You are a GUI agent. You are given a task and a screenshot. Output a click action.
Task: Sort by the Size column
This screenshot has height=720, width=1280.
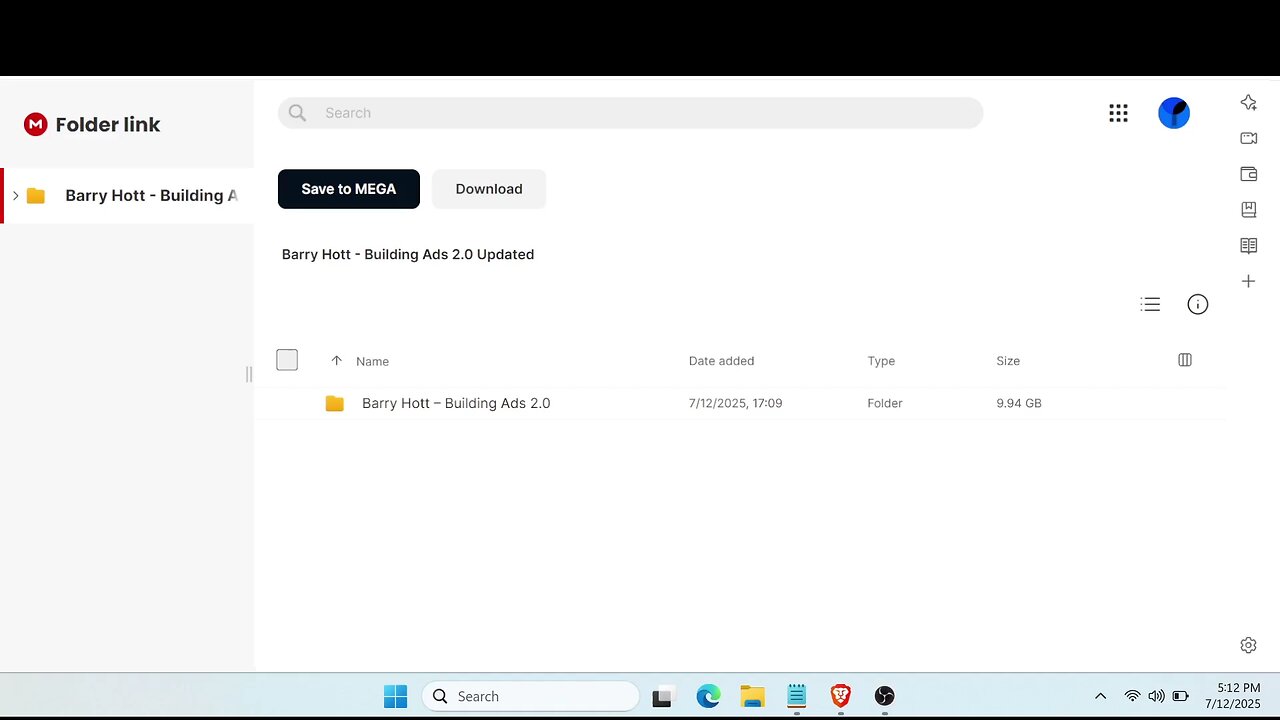coord(1008,361)
